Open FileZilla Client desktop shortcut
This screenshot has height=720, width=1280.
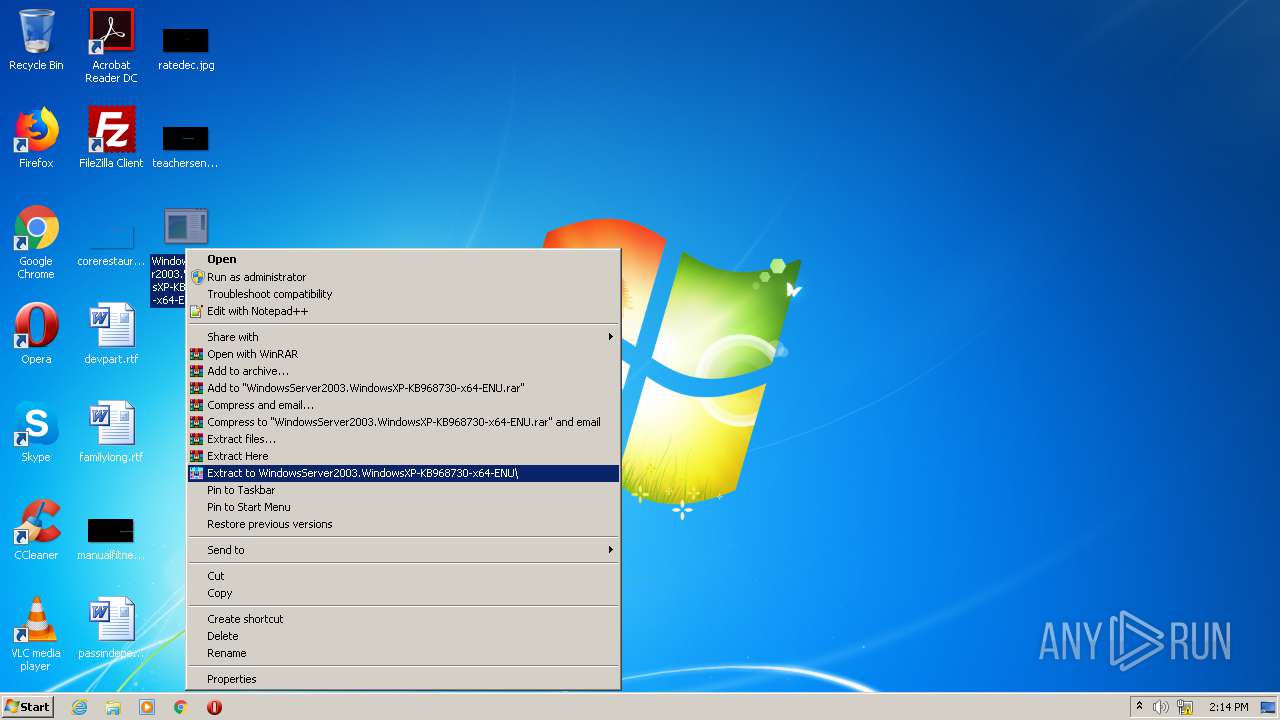(111, 138)
